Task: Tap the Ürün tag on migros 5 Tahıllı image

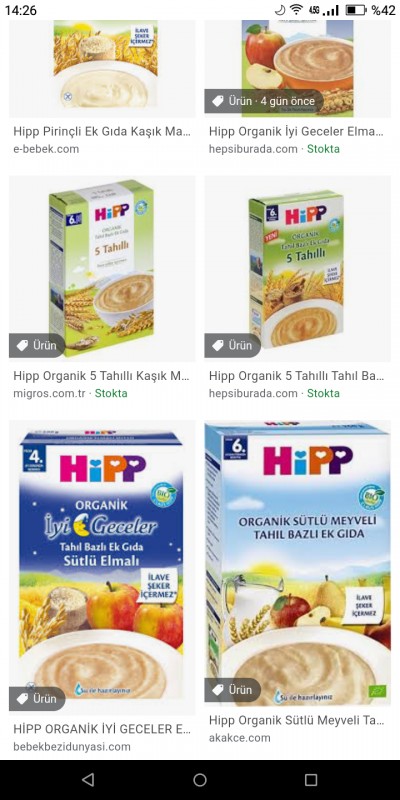Action: [37, 345]
